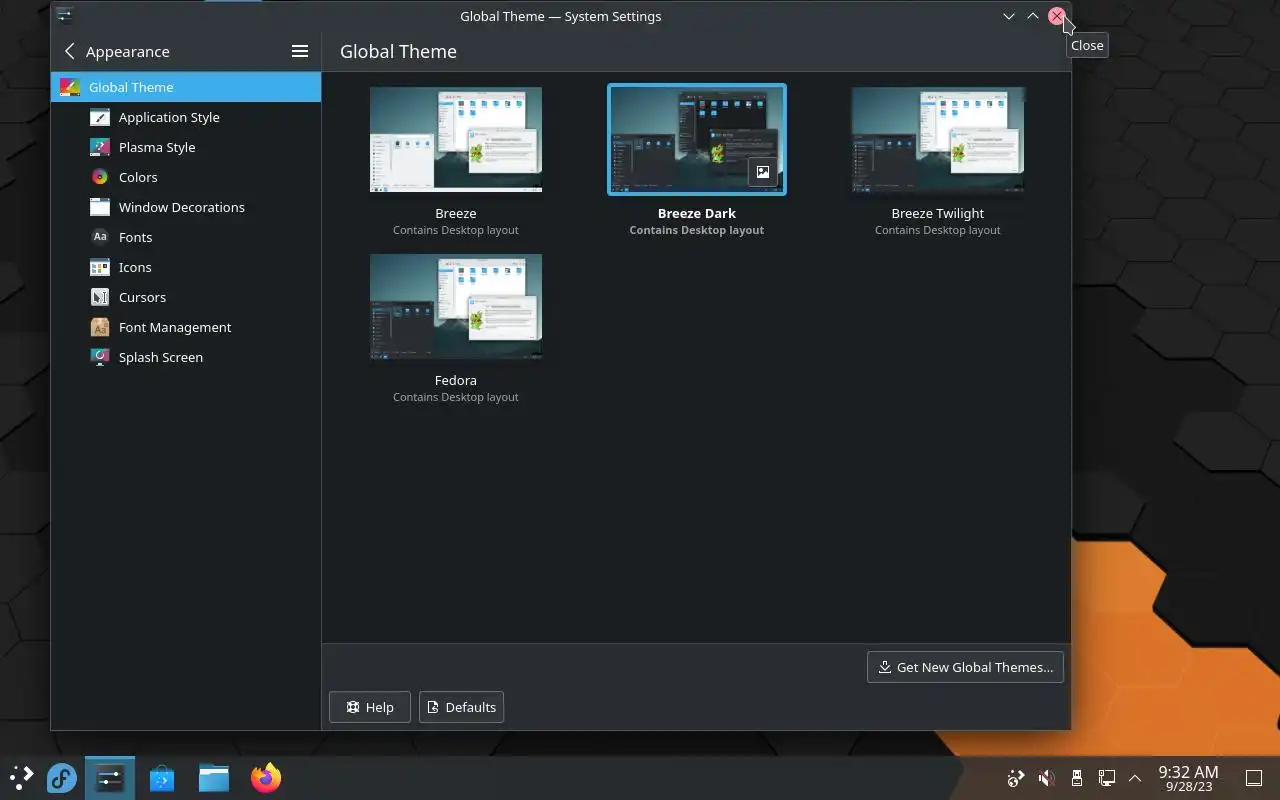Image resolution: width=1280 pixels, height=800 pixels.
Task: Select the Fedora theme thumbnail
Action: [456, 307]
